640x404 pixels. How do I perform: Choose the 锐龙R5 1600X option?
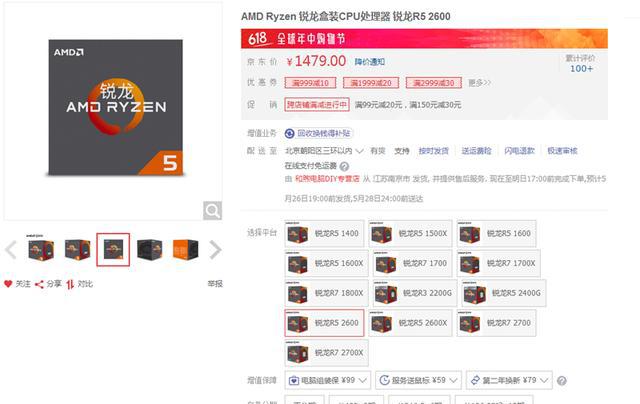tap(327, 263)
